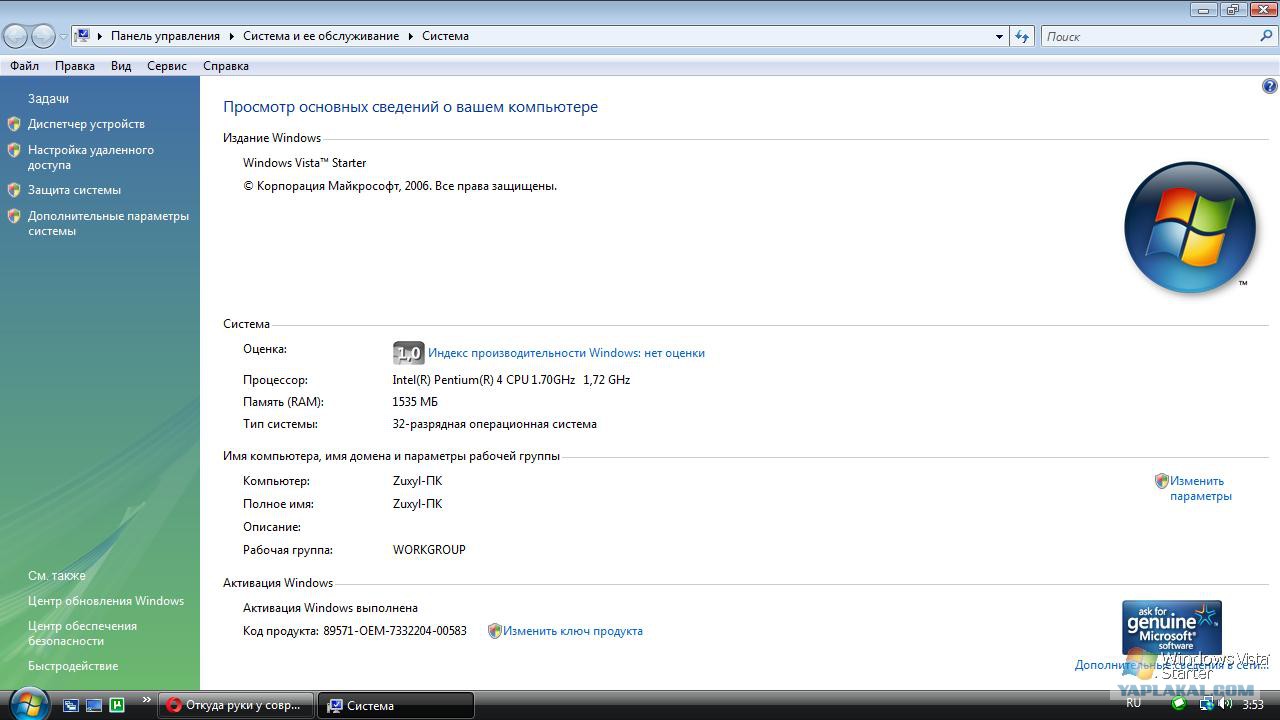Open Центр обеспечения безопасности
Viewport: 1280px width, 720px height.
tap(82, 633)
